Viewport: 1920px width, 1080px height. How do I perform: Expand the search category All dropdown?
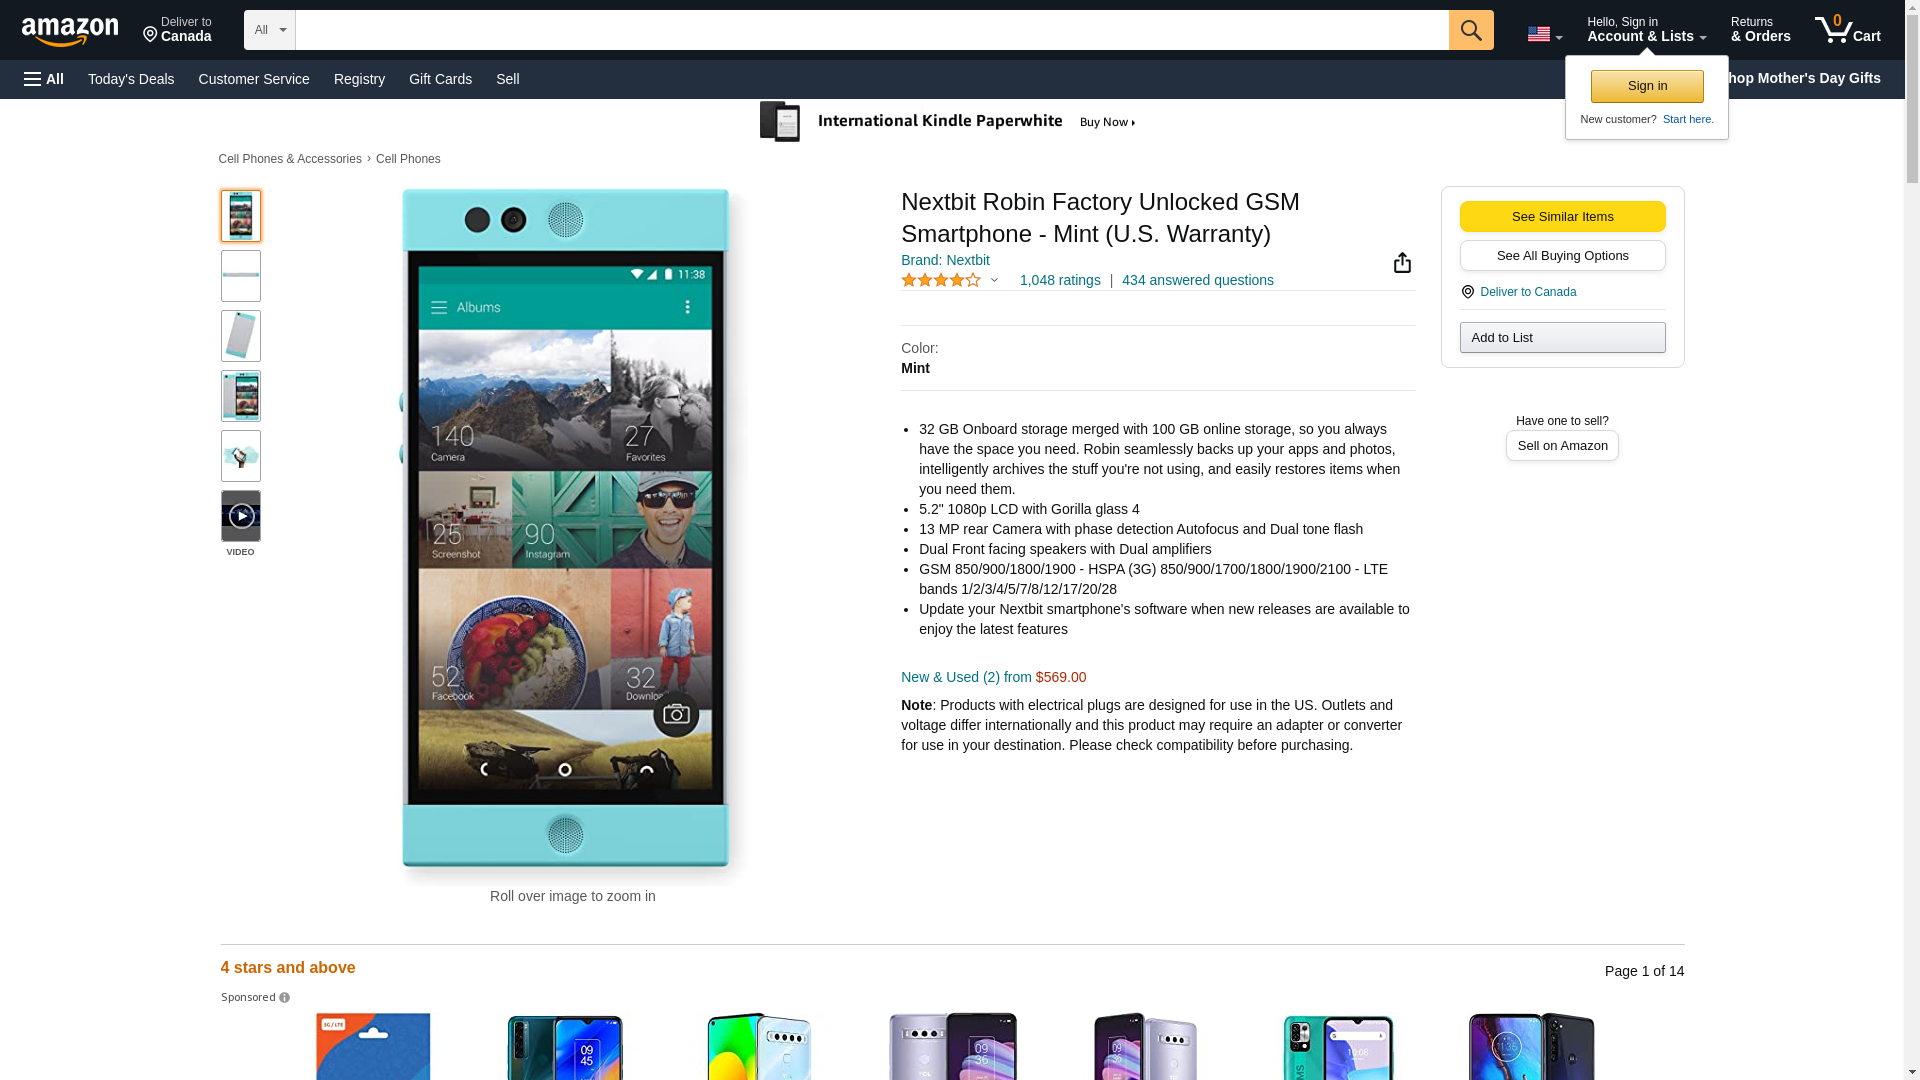(269, 30)
